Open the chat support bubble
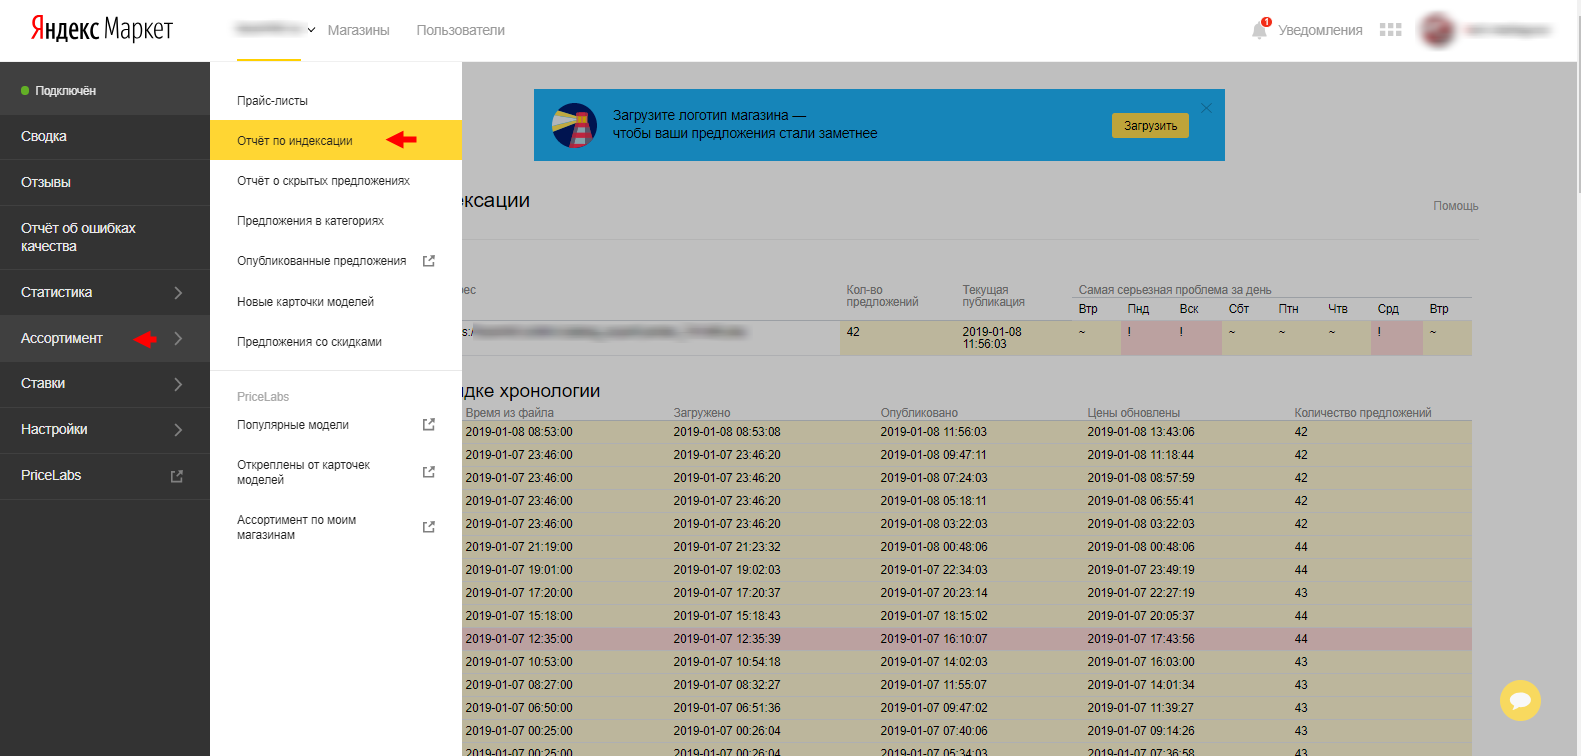1581x756 pixels. (x=1520, y=700)
